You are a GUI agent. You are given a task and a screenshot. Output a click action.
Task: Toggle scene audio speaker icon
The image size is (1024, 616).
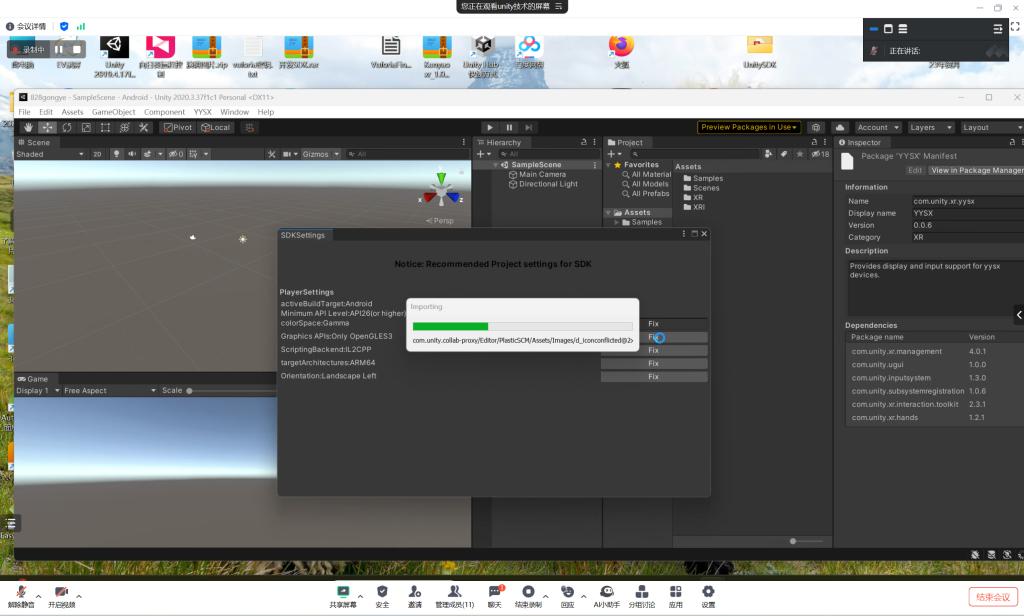(131, 154)
